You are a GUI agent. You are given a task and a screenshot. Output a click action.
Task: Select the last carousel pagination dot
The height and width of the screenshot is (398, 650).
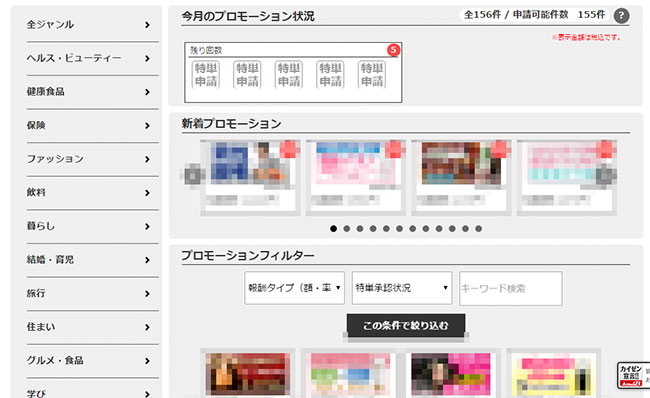pos(478,228)
